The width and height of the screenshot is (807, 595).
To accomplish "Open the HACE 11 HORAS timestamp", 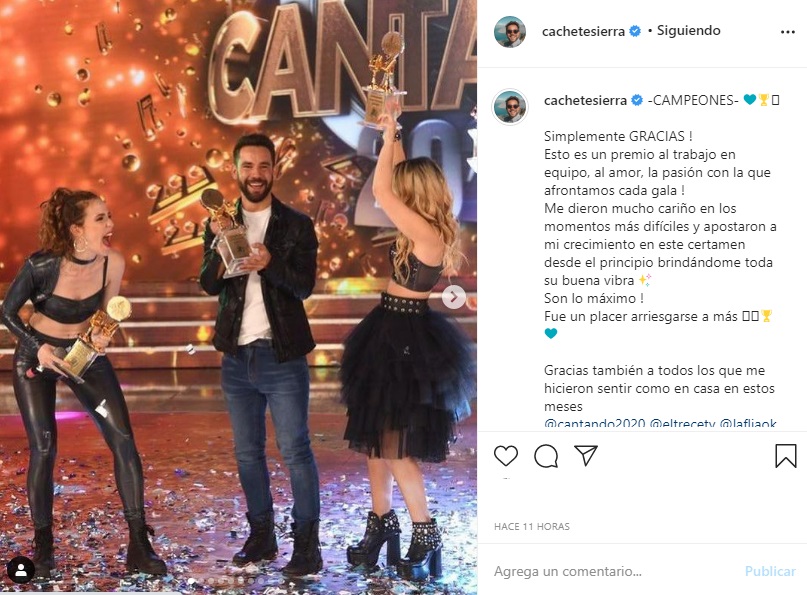I will tap(532, 527).
